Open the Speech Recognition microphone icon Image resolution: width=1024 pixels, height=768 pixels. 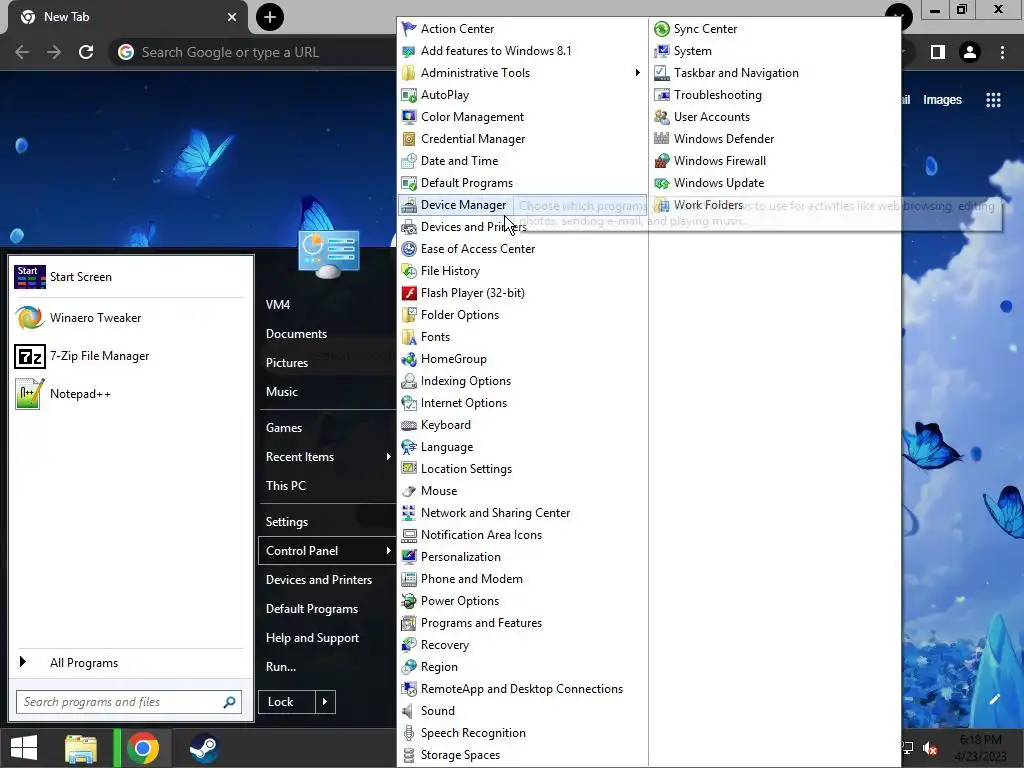coord(409,733)
